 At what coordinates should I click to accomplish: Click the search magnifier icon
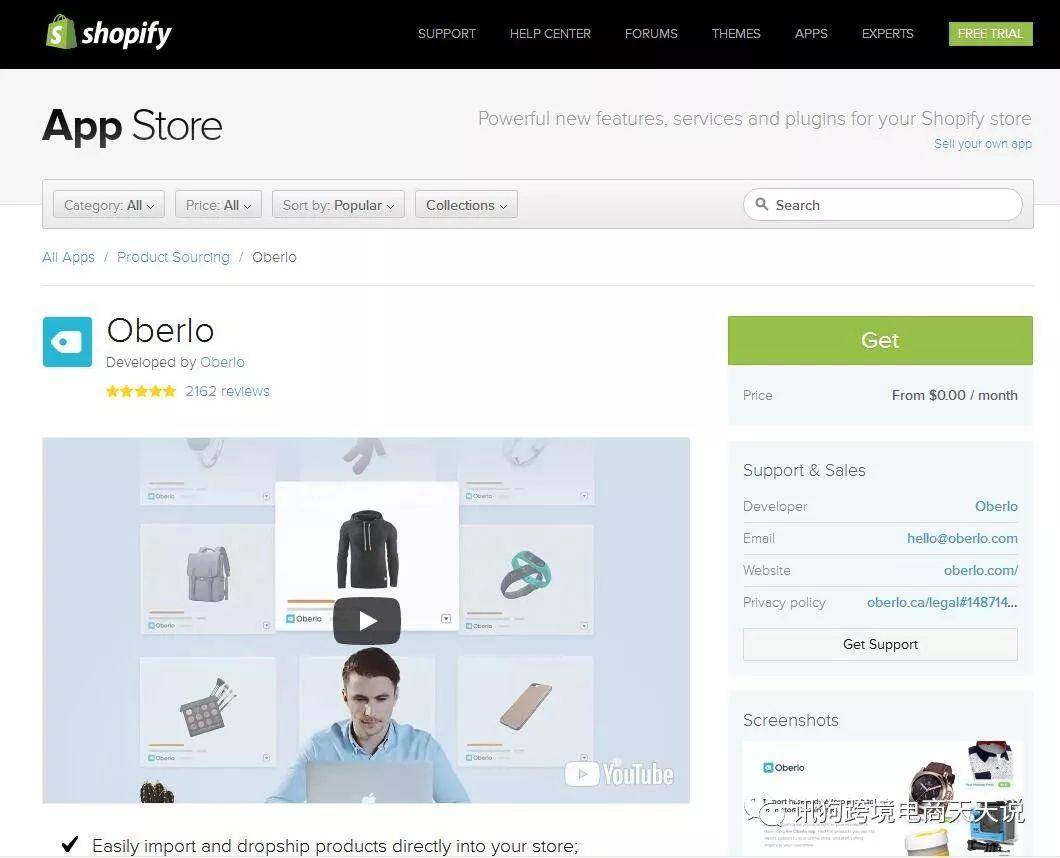tap(761, 204)
